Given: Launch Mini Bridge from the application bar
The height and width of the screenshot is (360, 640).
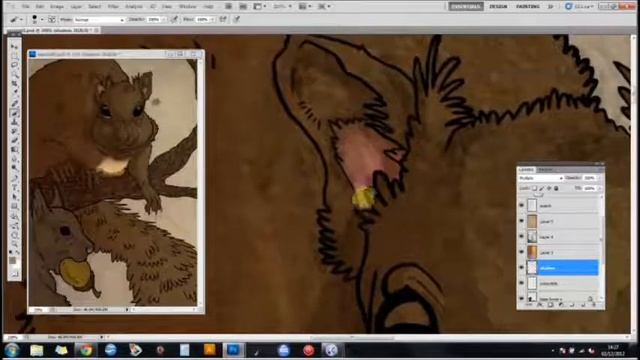Looking at the screenshot, I should (243, 7).
